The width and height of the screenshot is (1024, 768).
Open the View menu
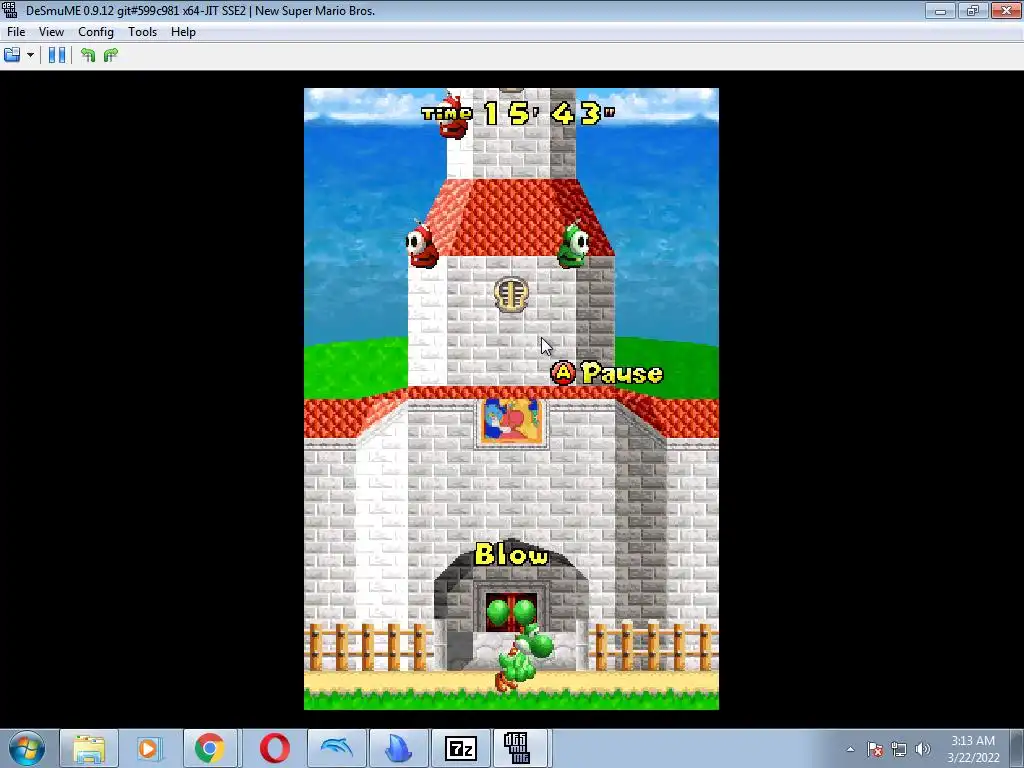click(x=51, y=31)
